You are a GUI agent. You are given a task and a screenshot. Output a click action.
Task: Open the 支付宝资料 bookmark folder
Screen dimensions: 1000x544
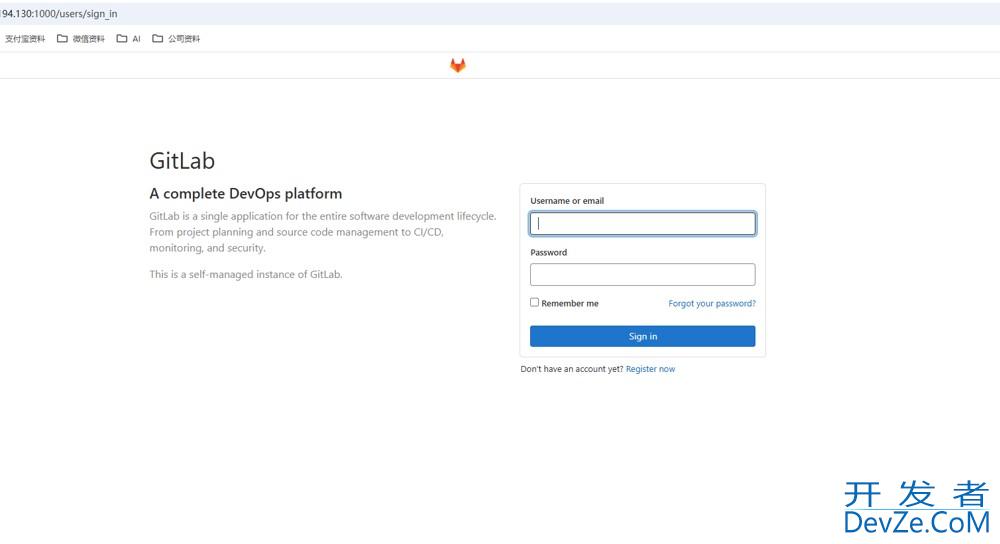[x=24, y=39]
